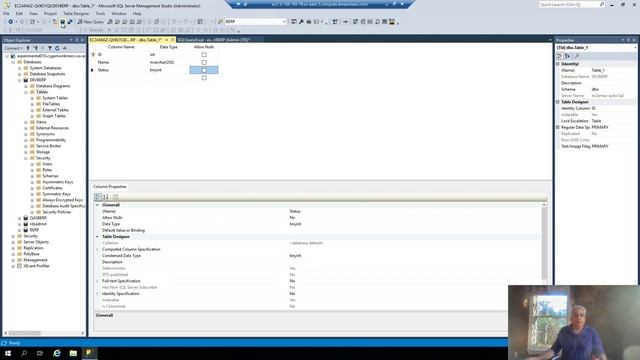Click the Save All toolbar icon
Screen dimensions: 640x360
(x=70, y=22)
